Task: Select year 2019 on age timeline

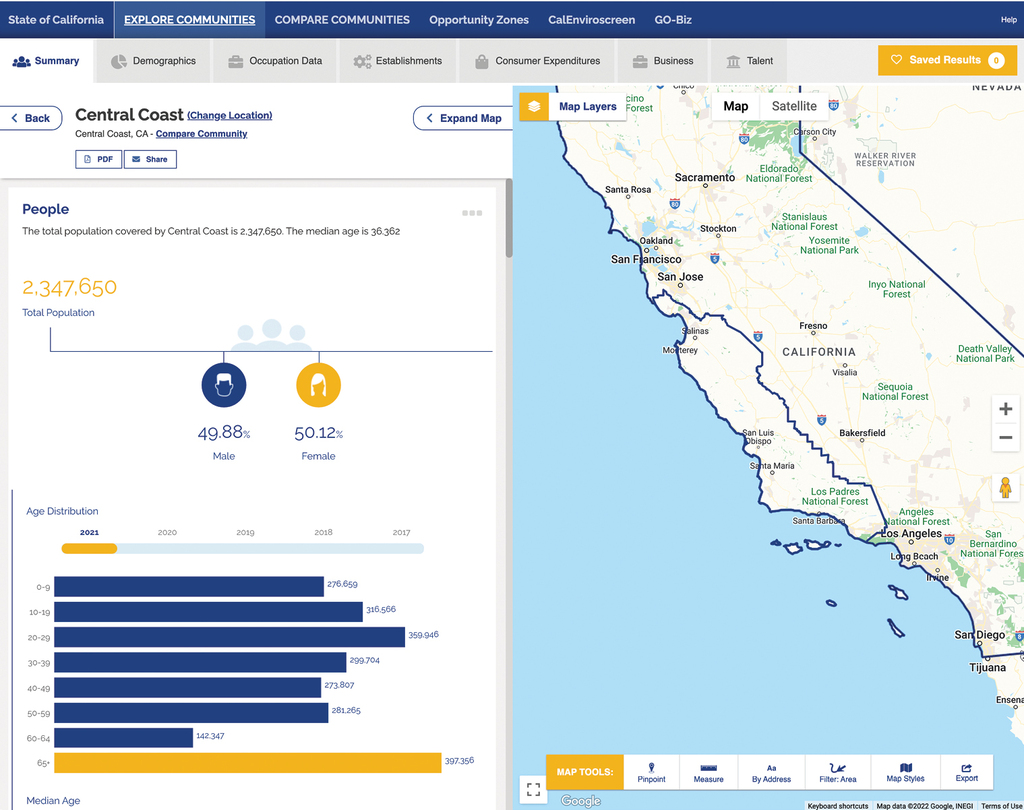Action: pos(246,532)
